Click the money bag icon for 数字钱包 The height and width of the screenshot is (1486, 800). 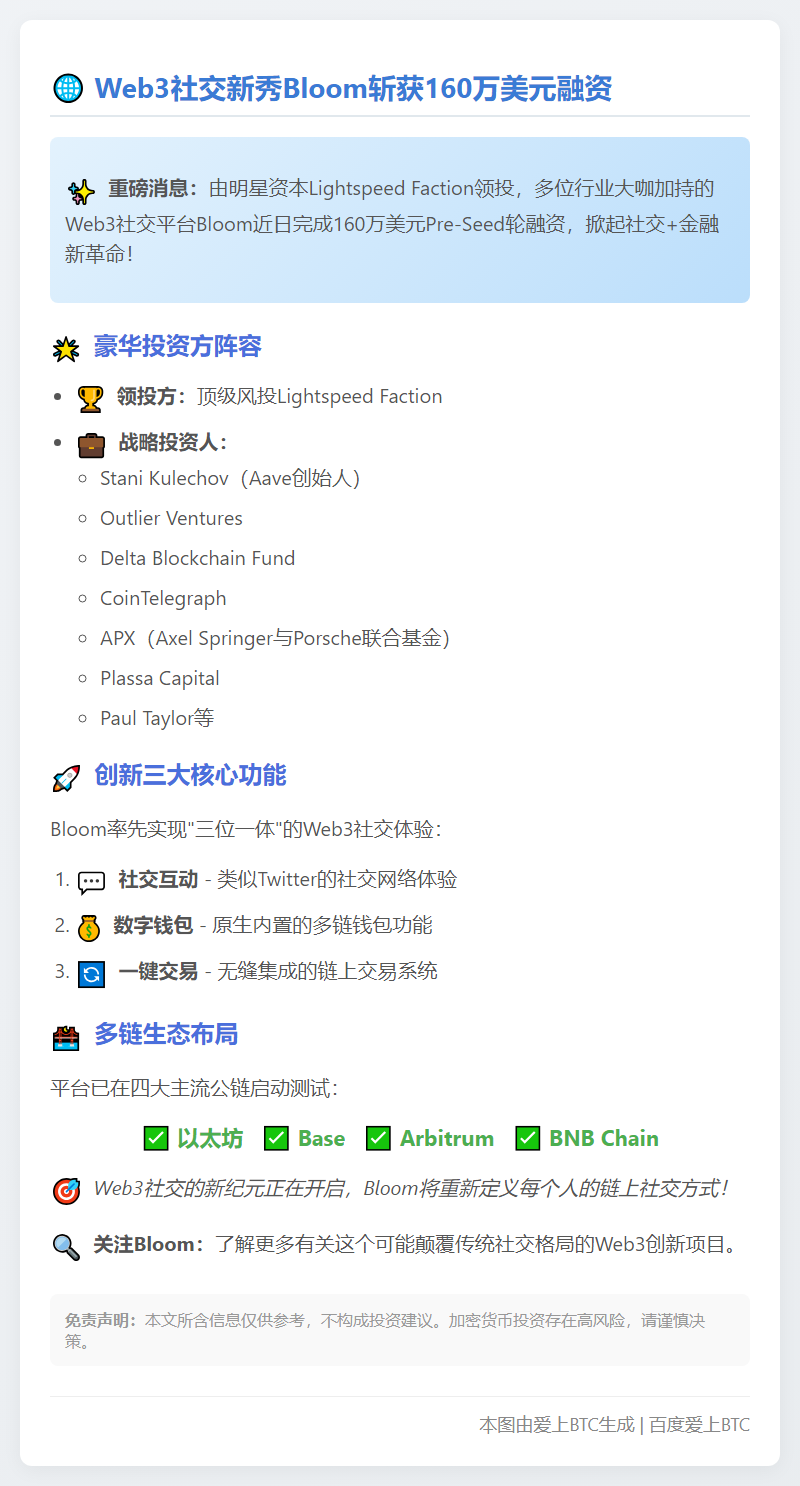[90, 927]
